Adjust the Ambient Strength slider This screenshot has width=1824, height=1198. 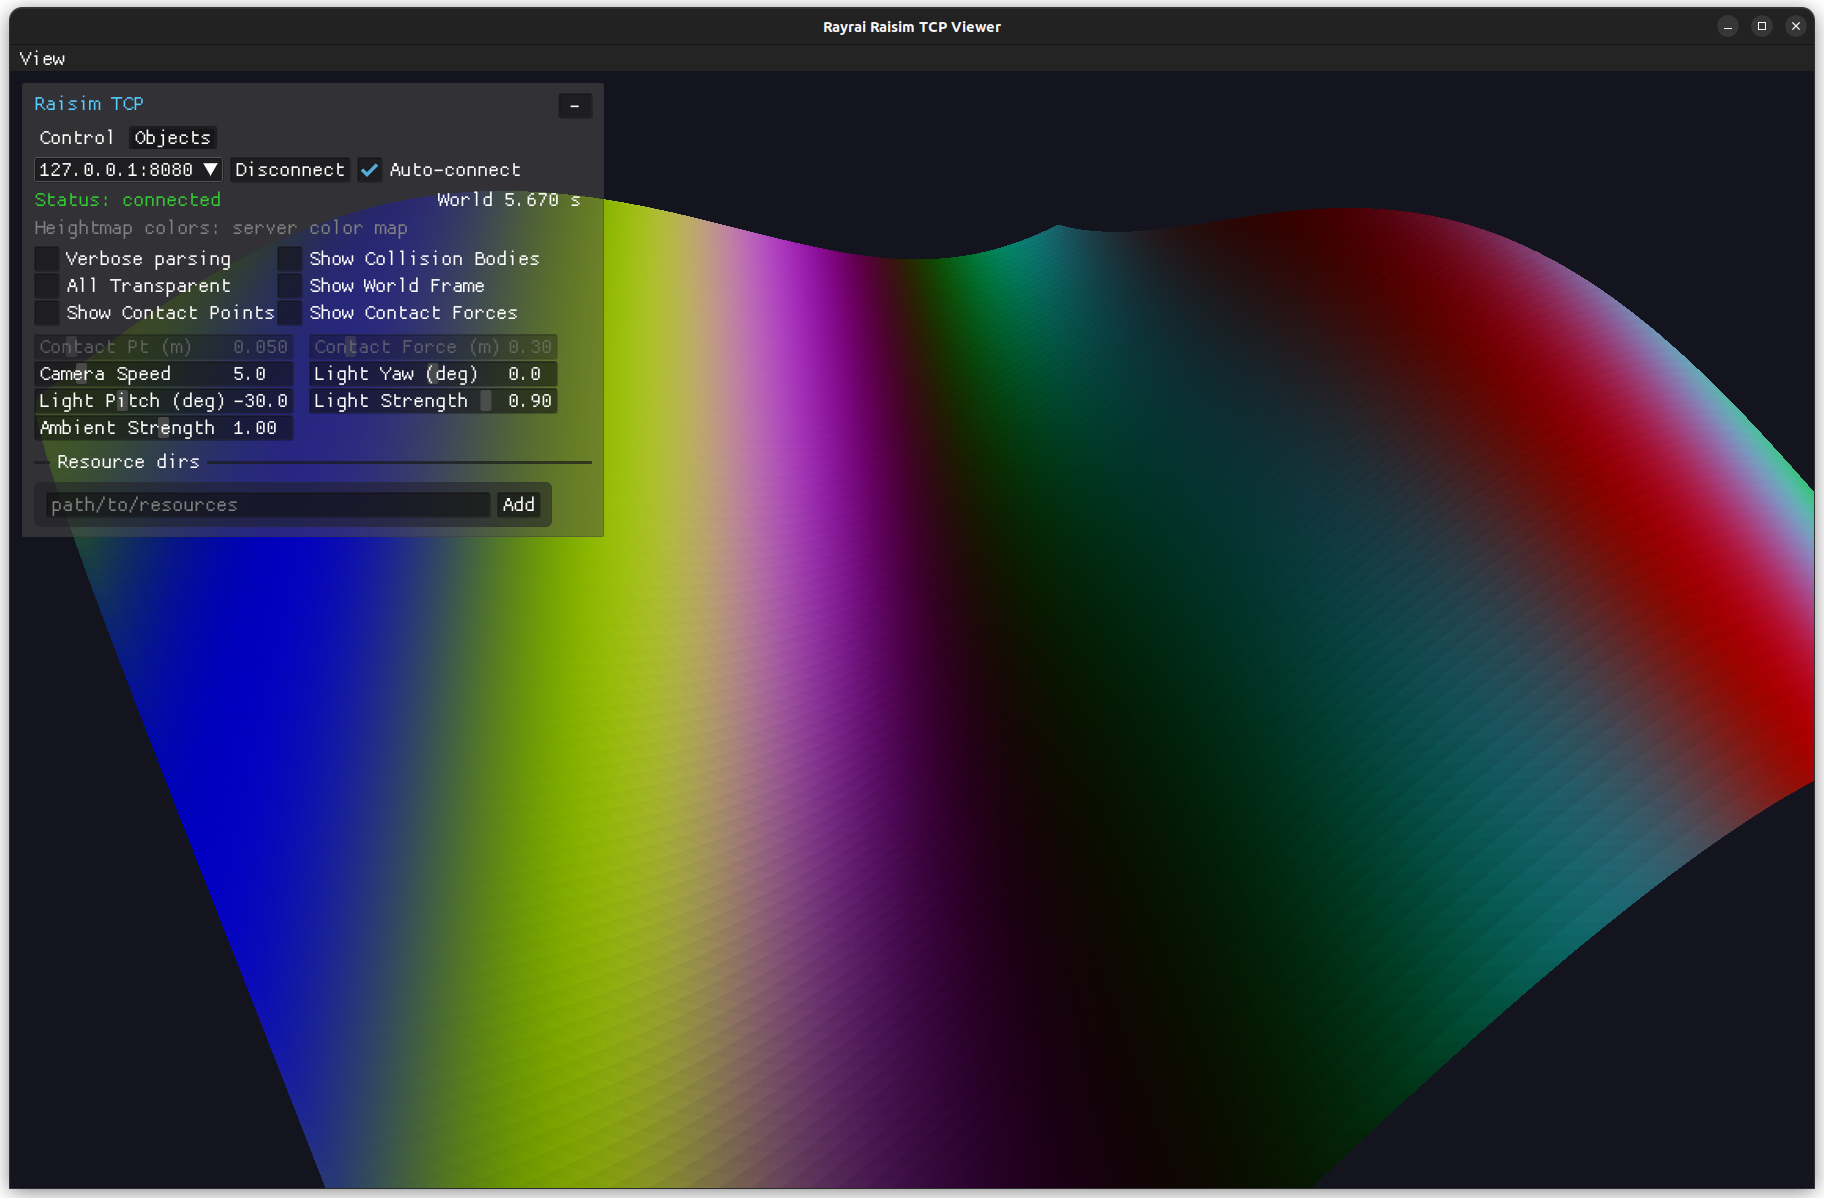(163, 427)
